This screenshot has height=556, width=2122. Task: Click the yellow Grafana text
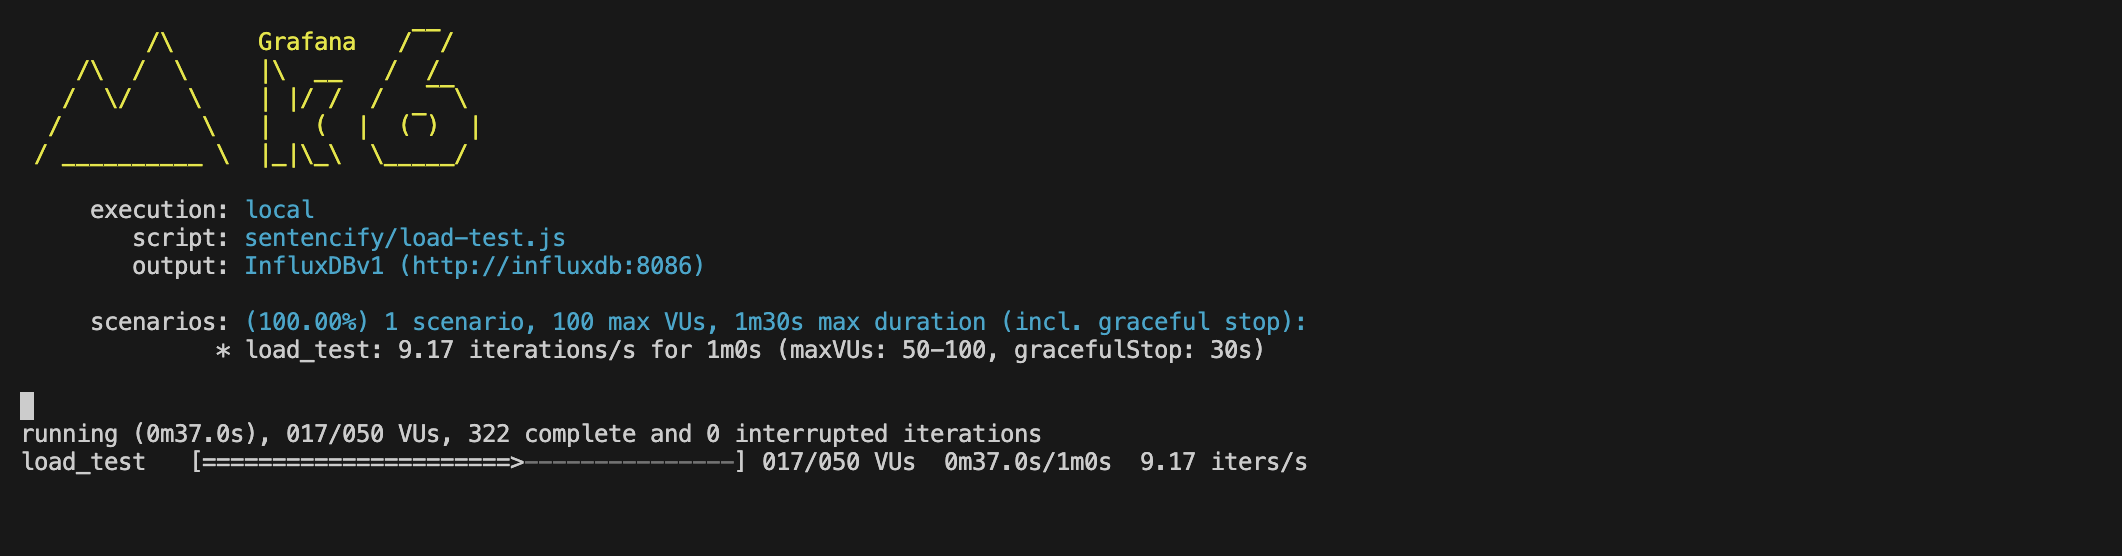coord(306,42)
